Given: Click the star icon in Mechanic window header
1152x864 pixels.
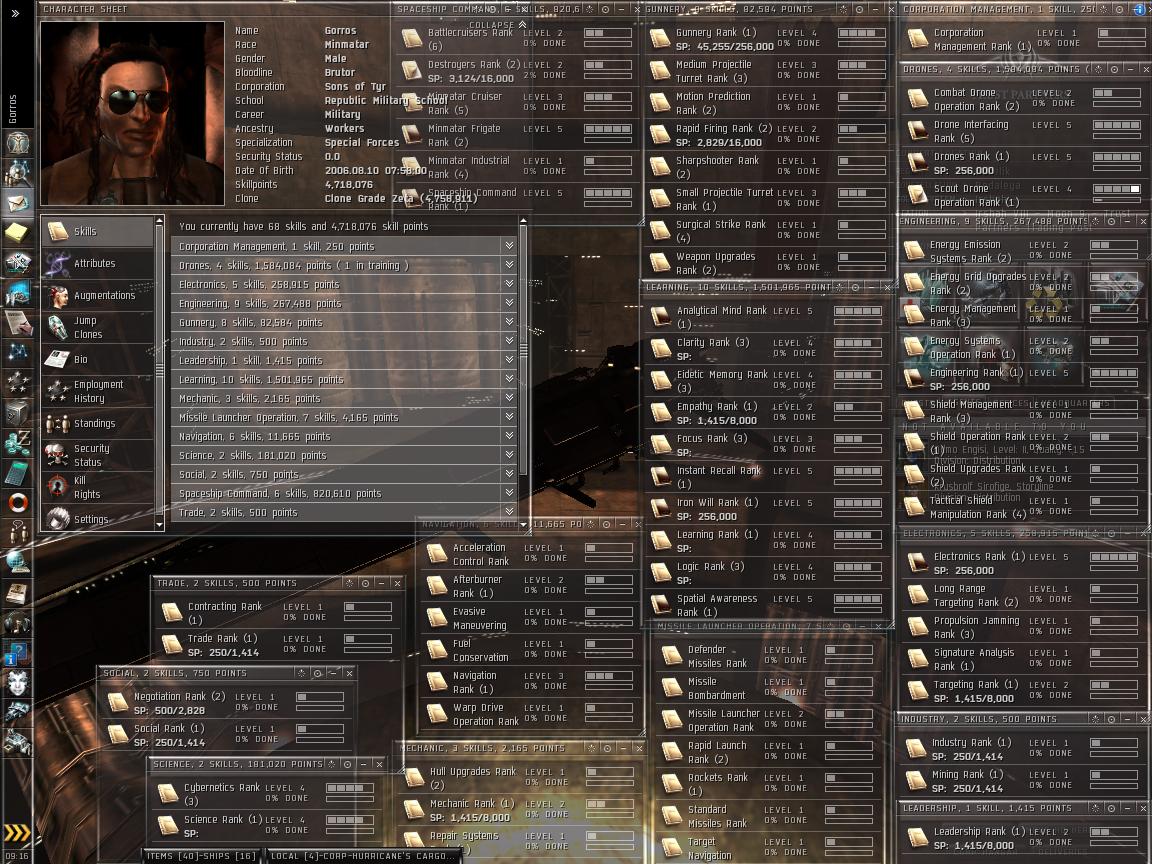Looking at the screenshot, I should pos(591,748).
